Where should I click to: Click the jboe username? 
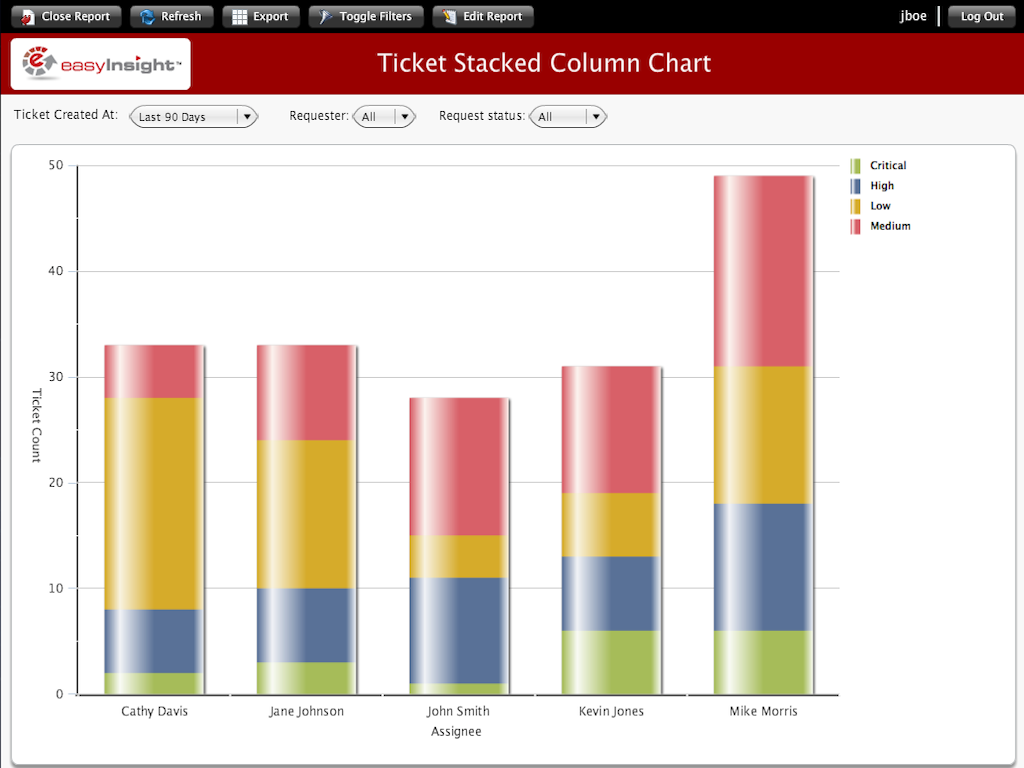tap(914, 17)
